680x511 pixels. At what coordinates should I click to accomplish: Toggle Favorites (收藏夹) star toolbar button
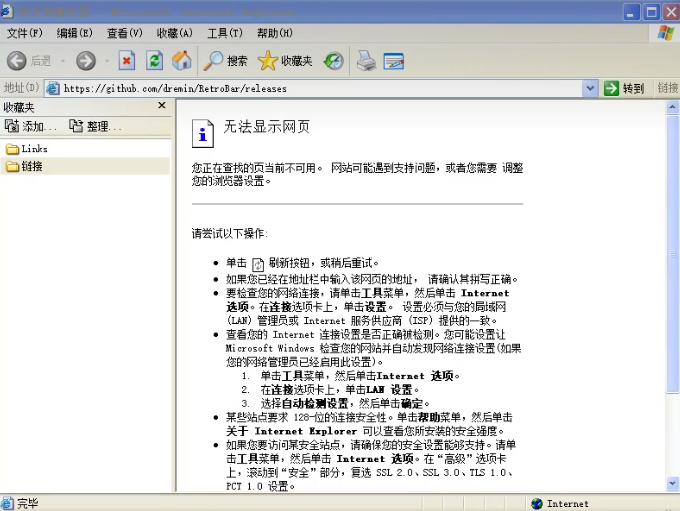coord(285,61)
